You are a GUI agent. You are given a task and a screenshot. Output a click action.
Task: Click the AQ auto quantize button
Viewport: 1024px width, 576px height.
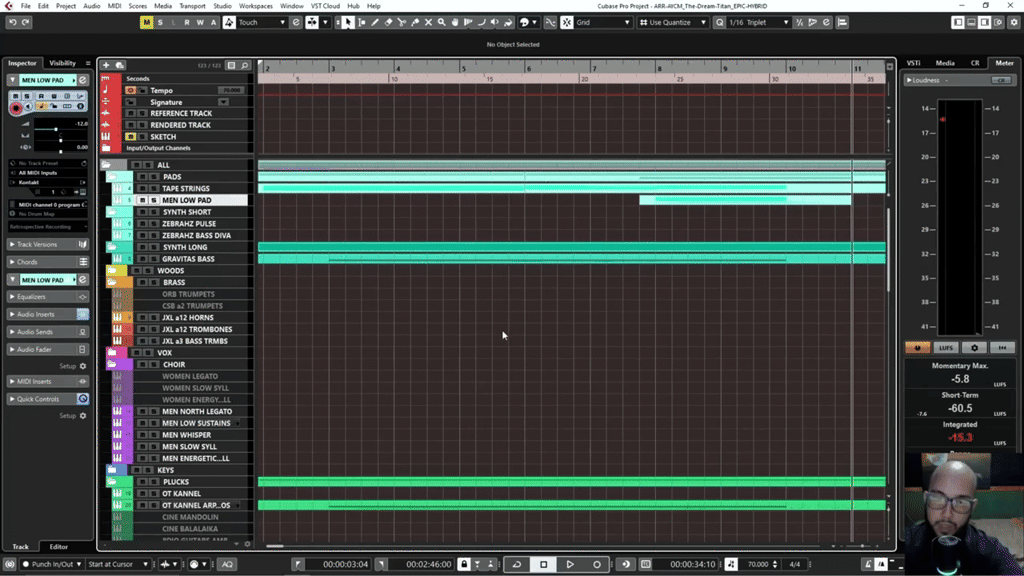[227, 564]
